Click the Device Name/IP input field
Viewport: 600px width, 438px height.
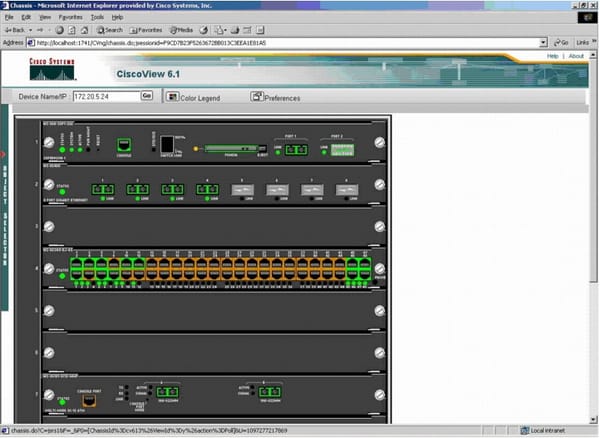pos(104,97)
